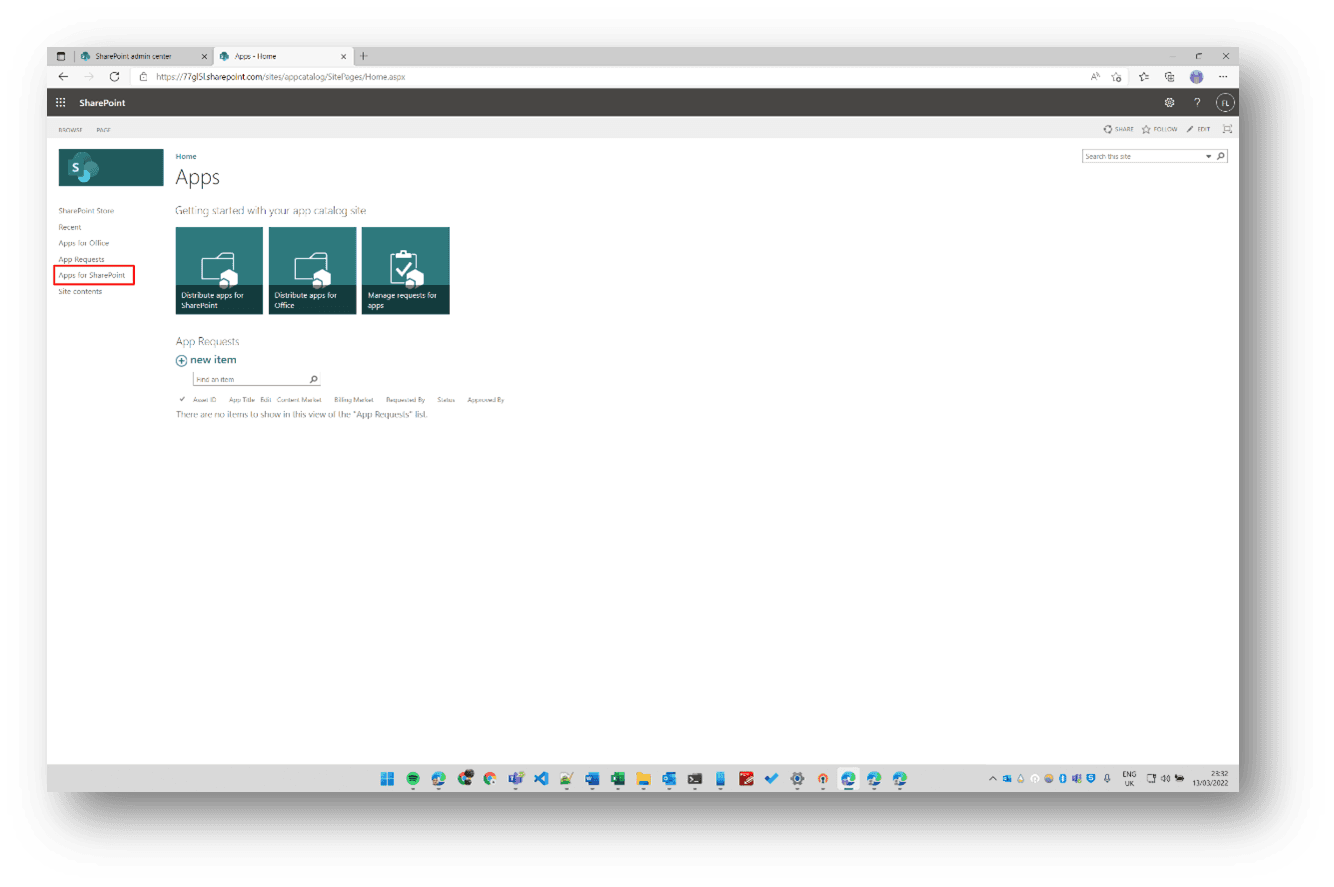Image resolution: width=1334 pixels, height=887 pixels.
Task: Add this page to favorites
Action: (1117, 77)
